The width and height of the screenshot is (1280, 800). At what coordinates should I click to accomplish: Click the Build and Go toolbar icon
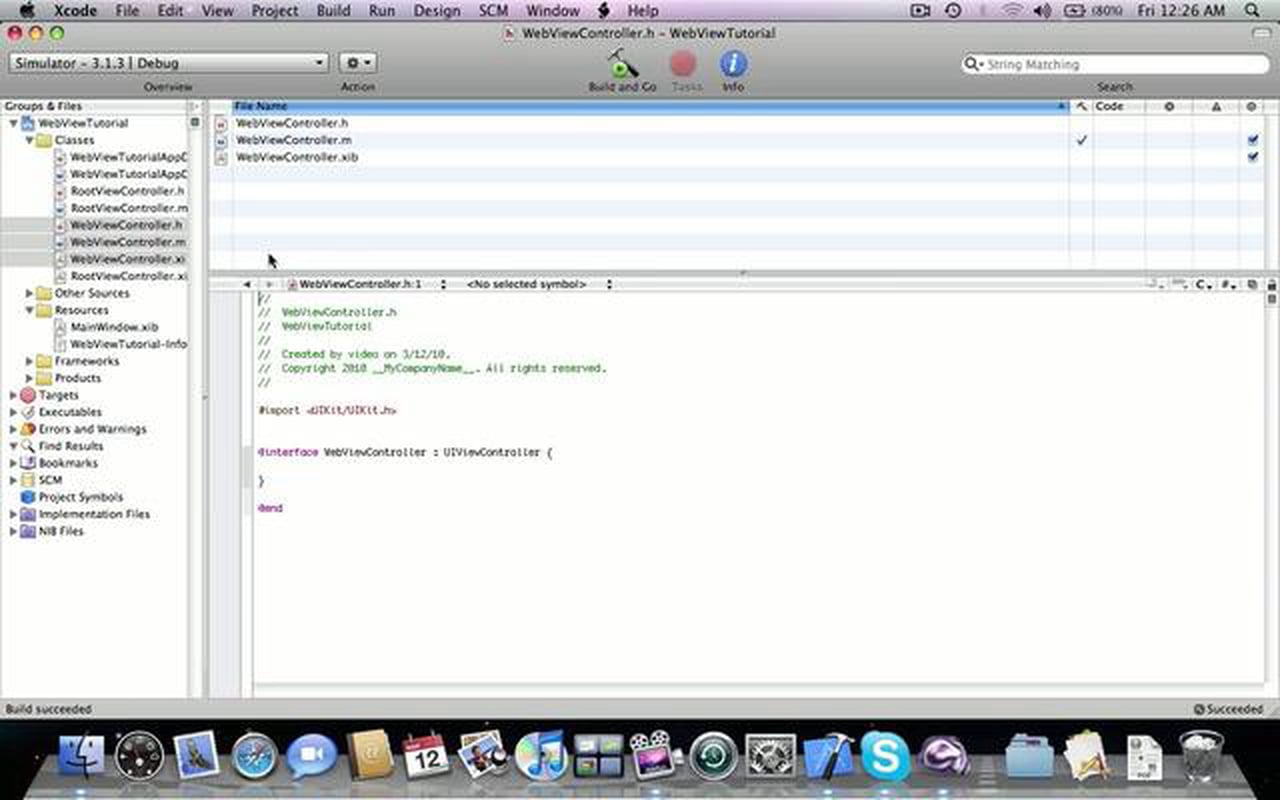[622, 64]
